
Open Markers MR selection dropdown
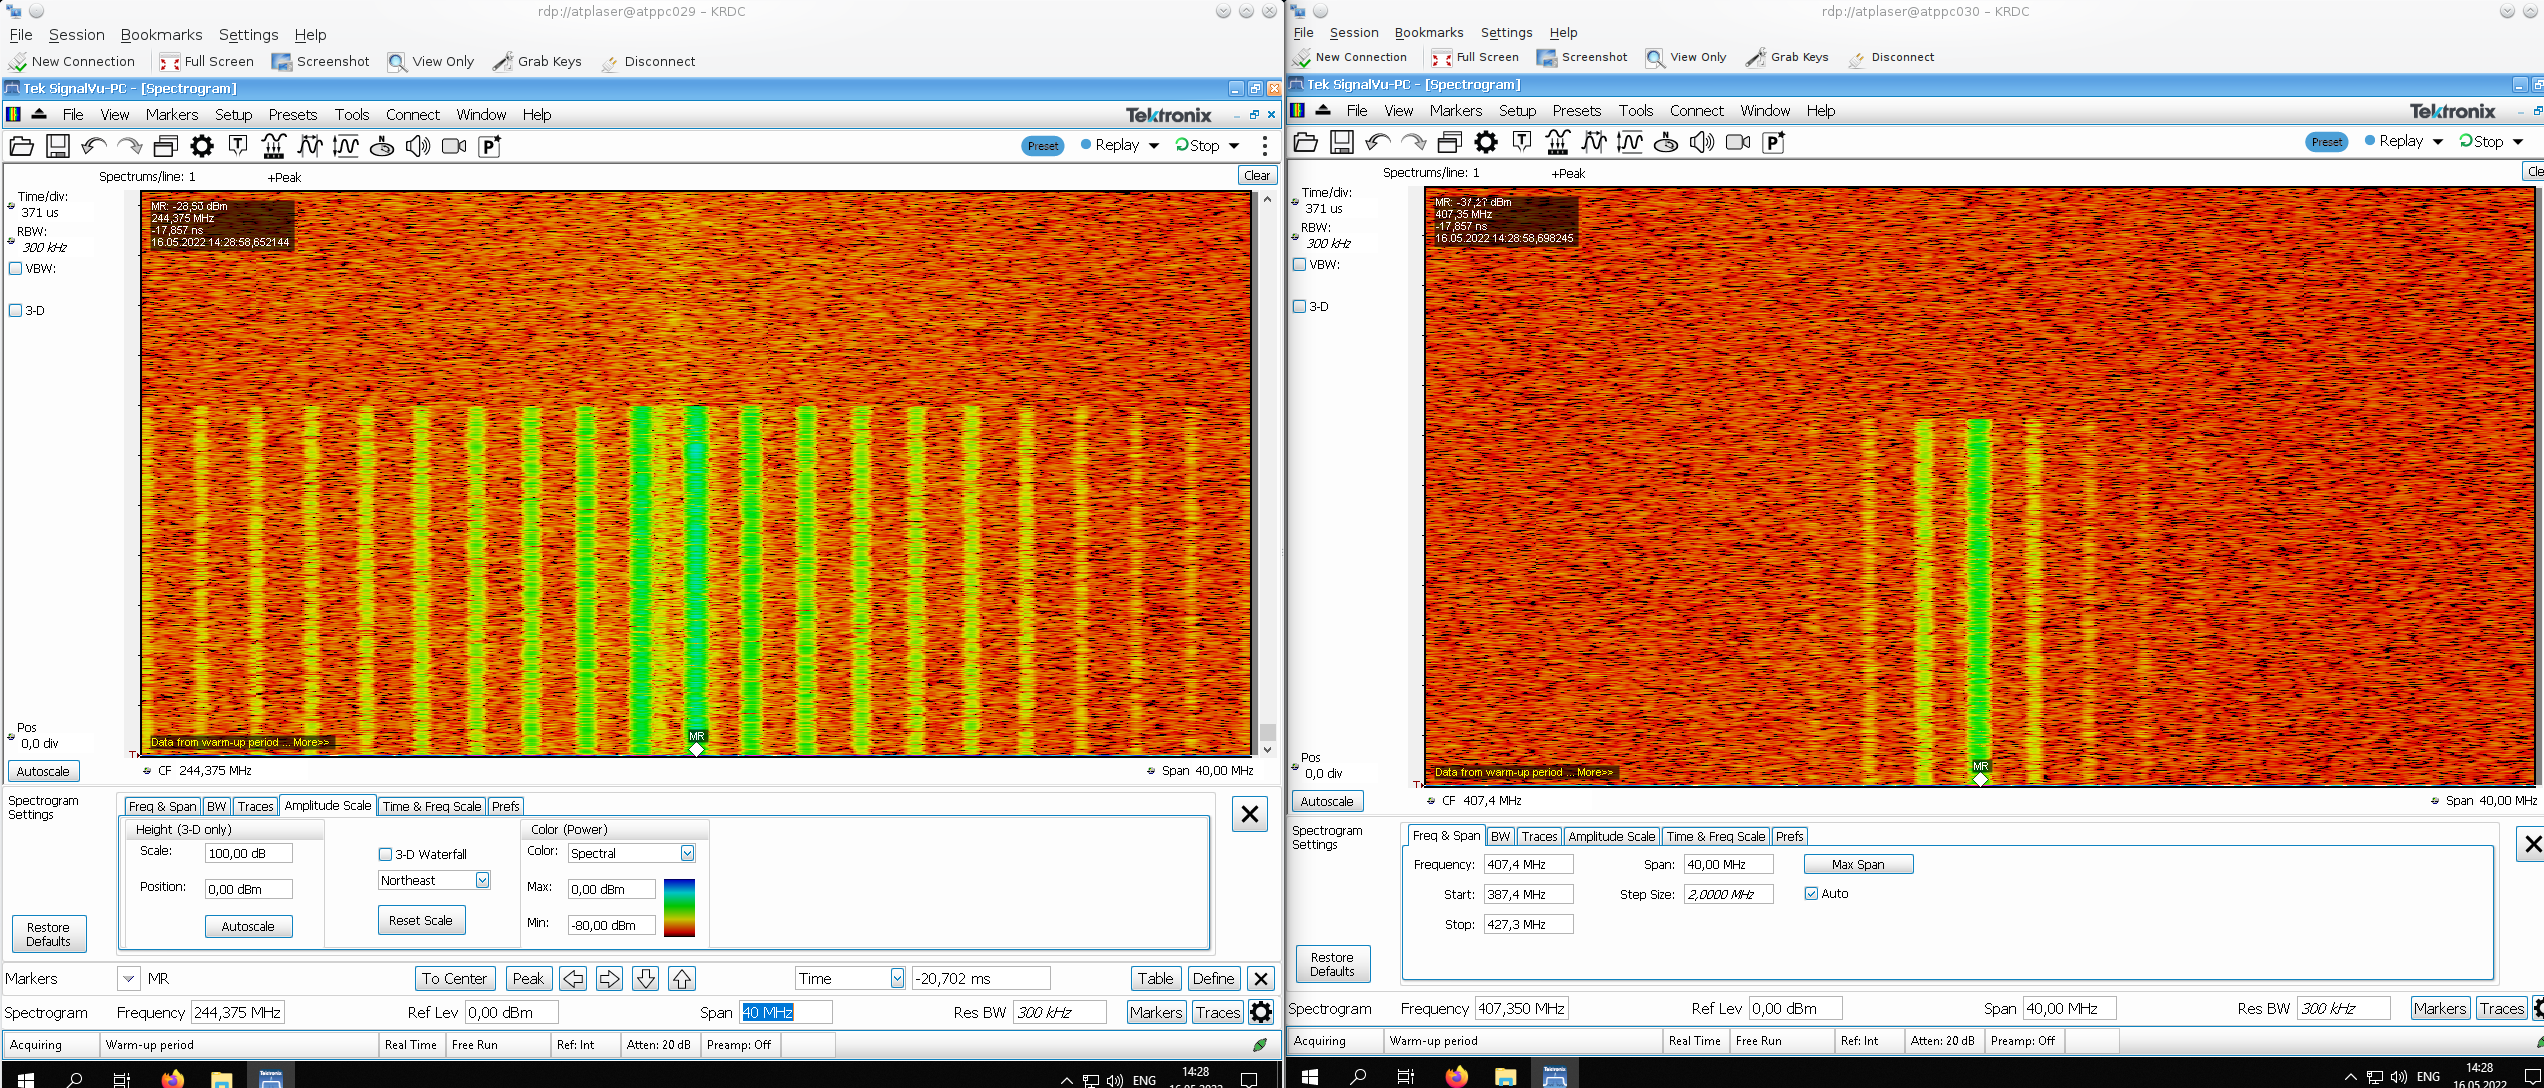point(128,979)
